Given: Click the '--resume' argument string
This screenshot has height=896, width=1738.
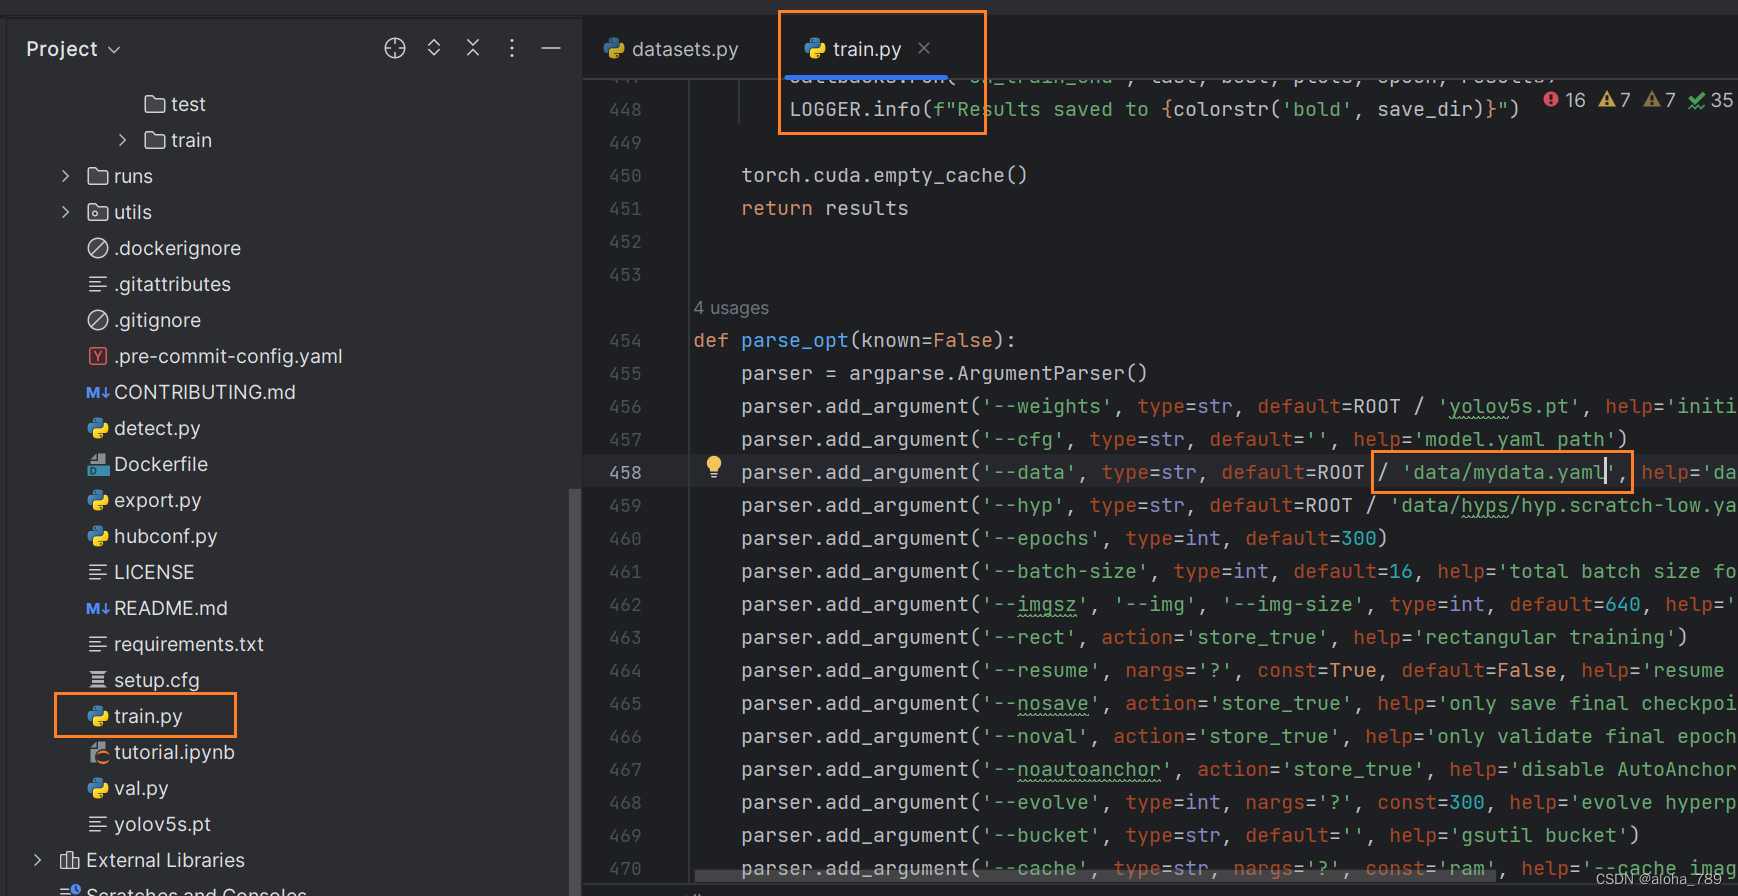Looking at the screenshot, I should (x=1041, y=670).
